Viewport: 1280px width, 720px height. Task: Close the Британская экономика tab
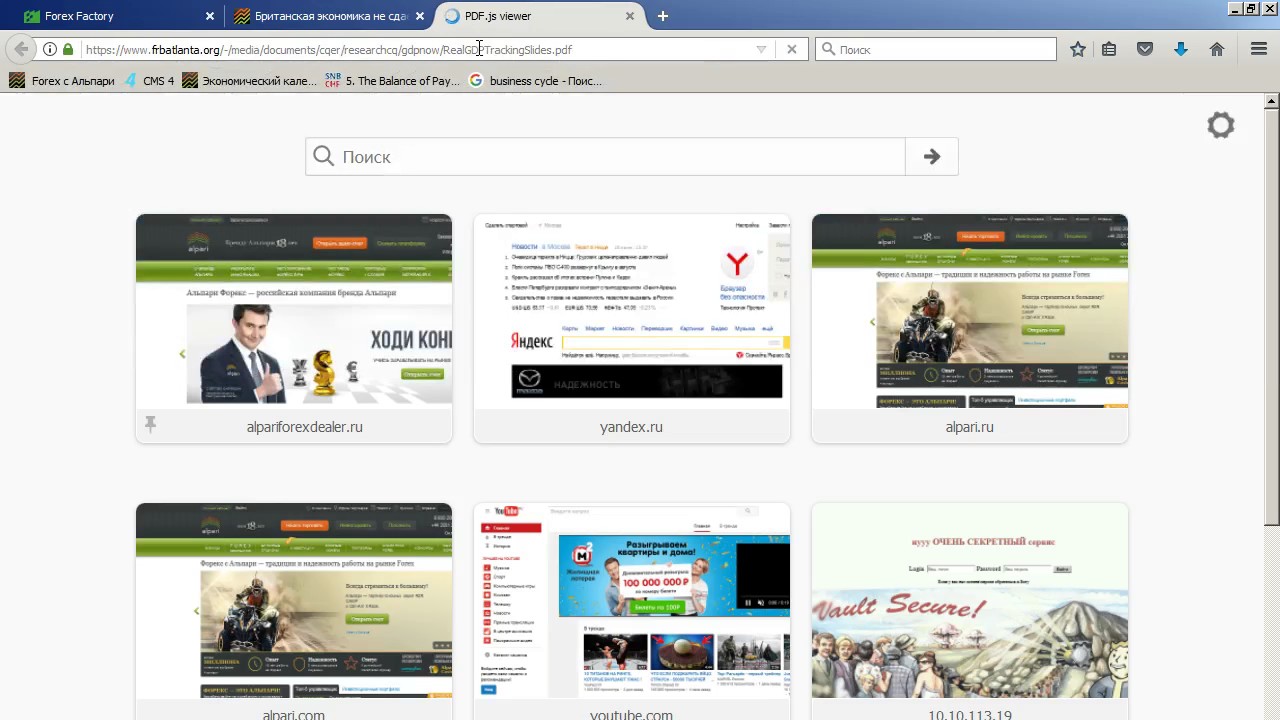point(420,16)
